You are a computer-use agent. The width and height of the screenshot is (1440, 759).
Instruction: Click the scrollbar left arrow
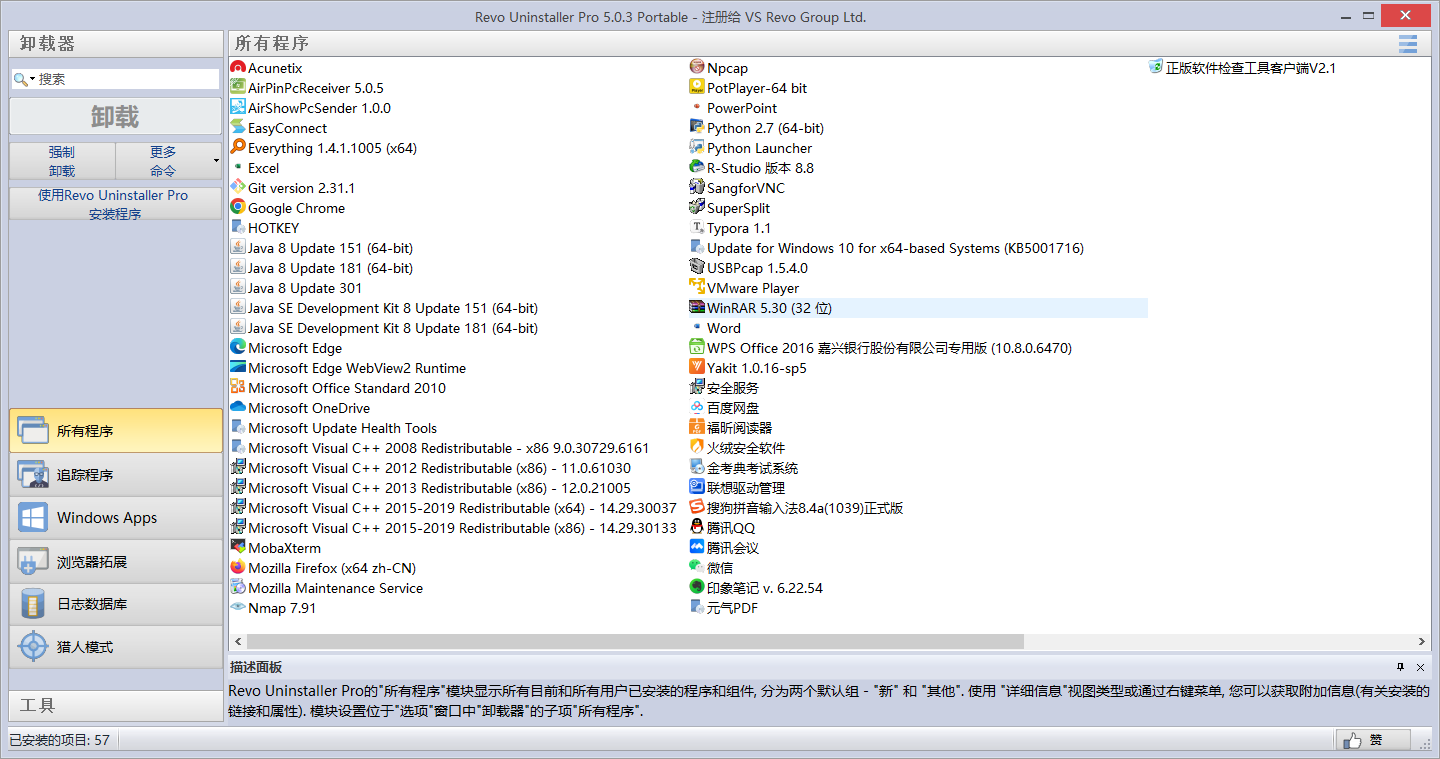click(237, 641)
